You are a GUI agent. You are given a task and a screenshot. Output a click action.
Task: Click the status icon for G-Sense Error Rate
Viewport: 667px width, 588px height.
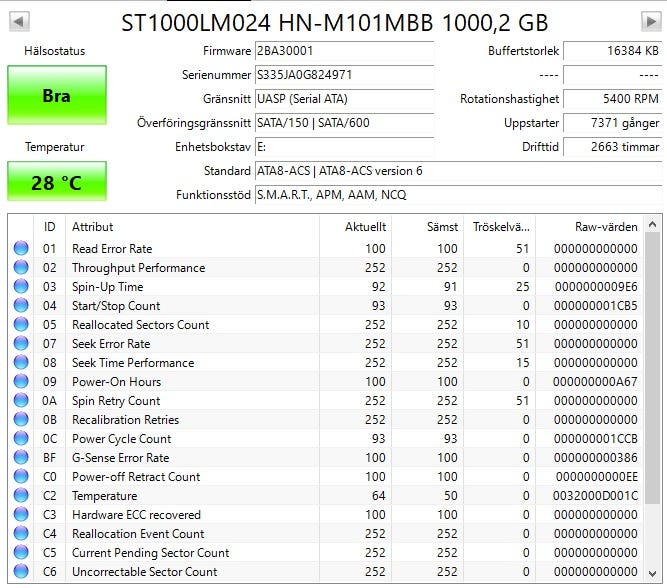tap(21, 458)
